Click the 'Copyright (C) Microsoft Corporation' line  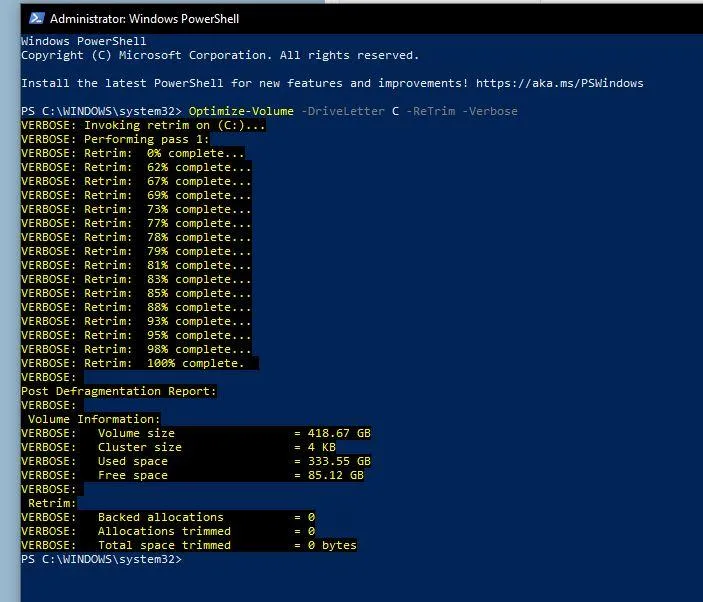click(220, 55)
